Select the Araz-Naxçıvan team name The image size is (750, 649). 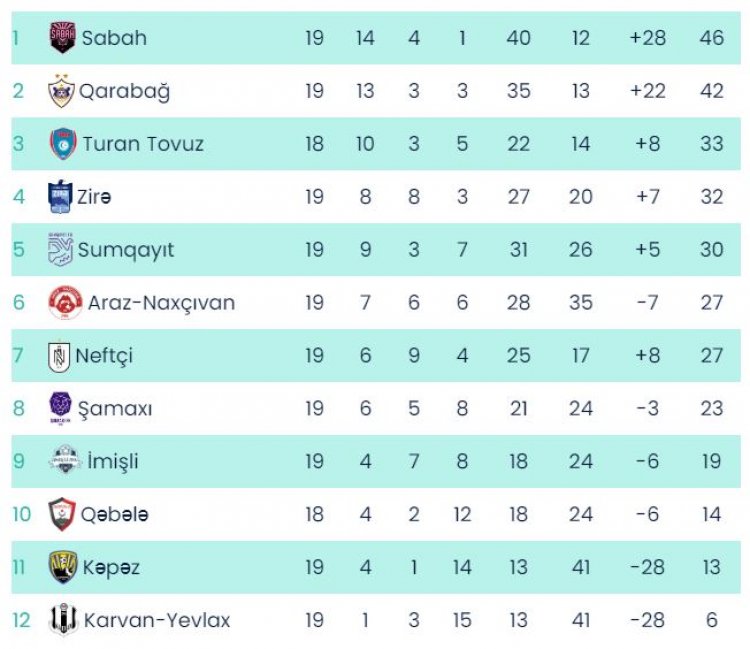click(161, 302)
